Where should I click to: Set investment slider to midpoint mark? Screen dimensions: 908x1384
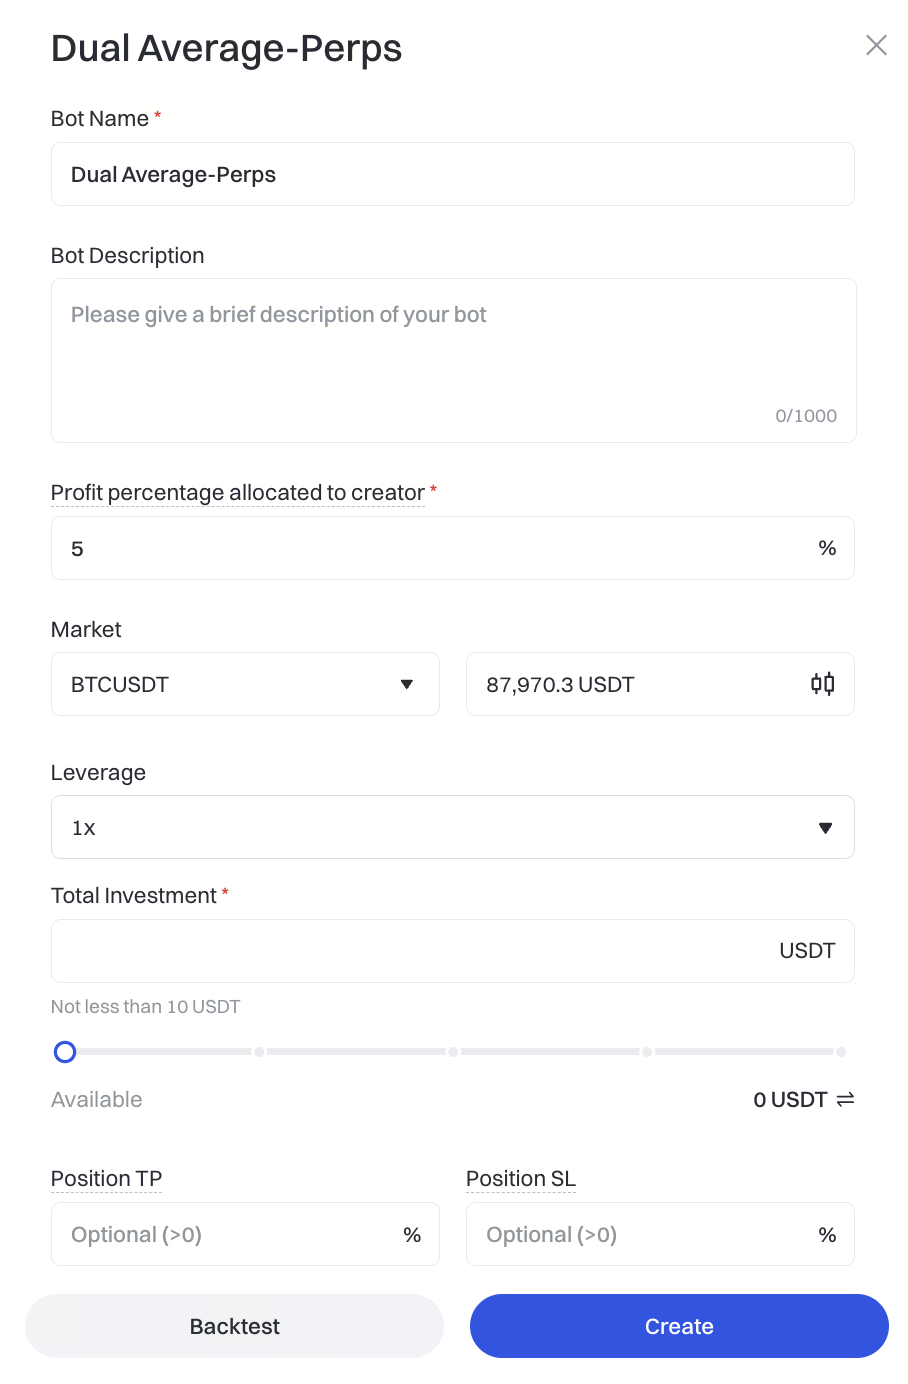click(x=453, y=1052)
